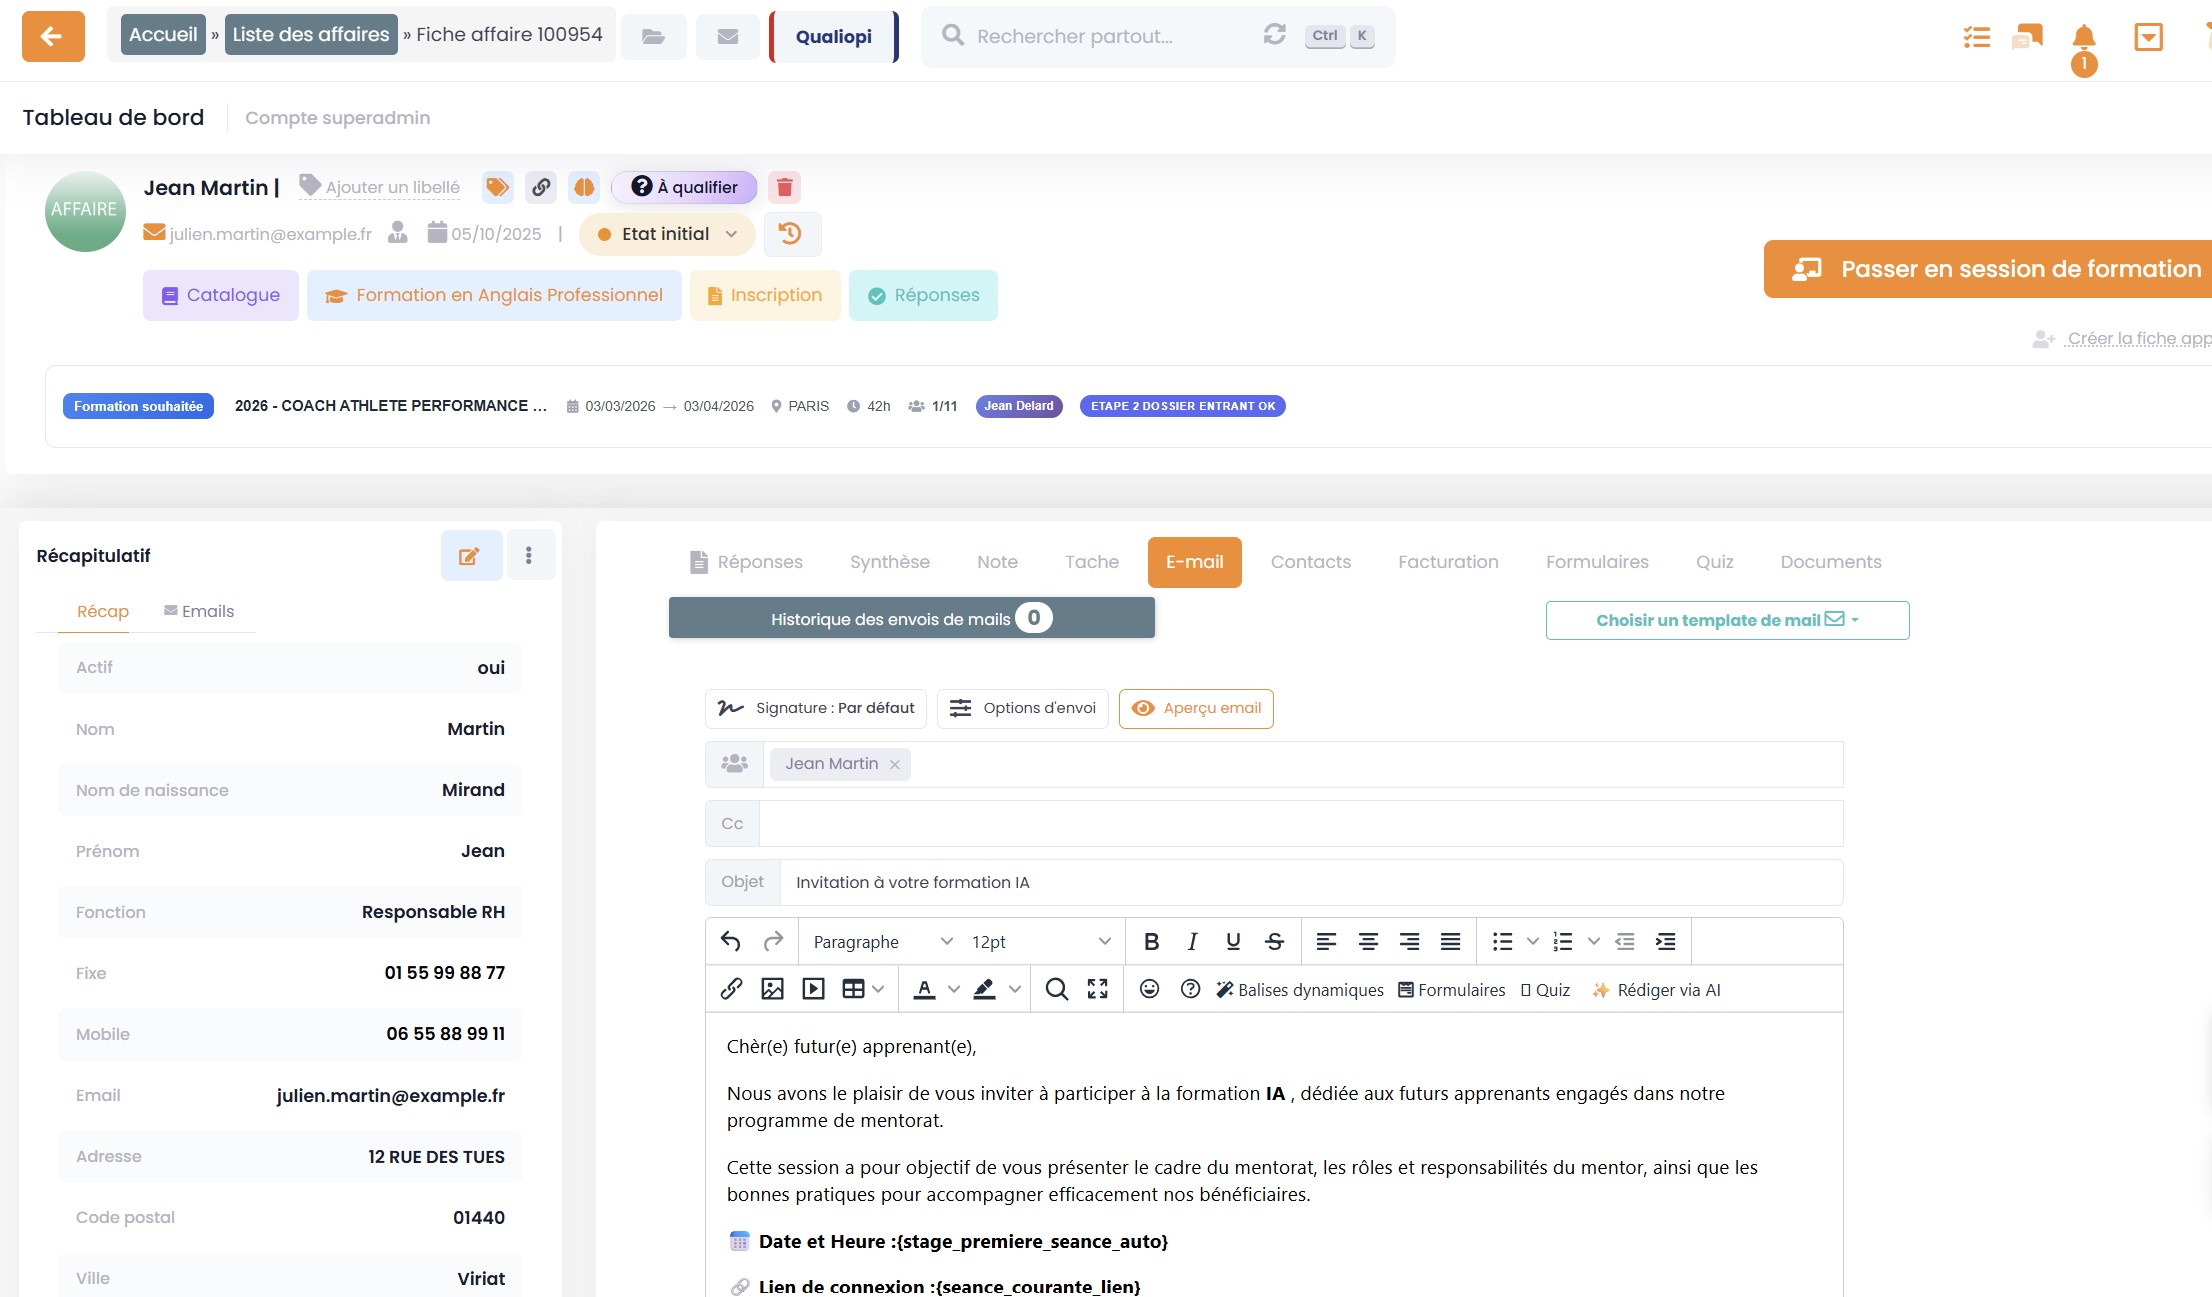Edit the Récapitulatif with pencil icon

coord(470,556)
